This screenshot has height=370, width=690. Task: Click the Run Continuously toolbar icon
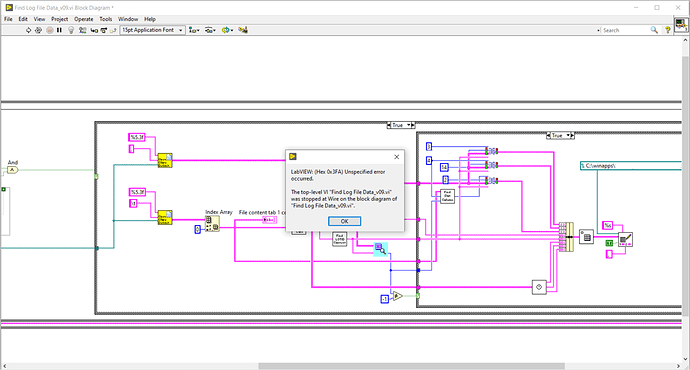pyautogui.click(x=38, y=30)
